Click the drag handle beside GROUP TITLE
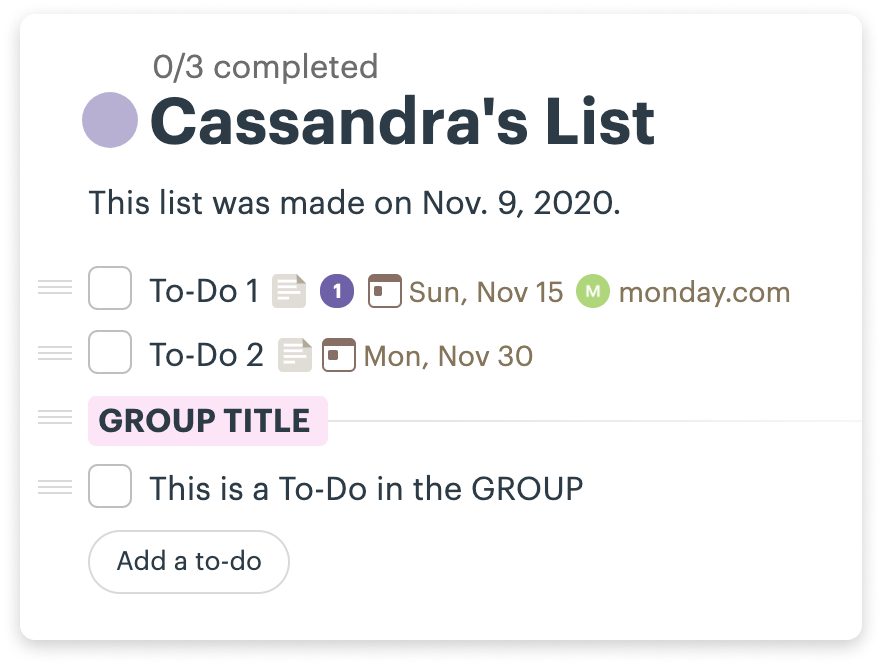This screenshot has width=882, height=666. pos(55,417)
